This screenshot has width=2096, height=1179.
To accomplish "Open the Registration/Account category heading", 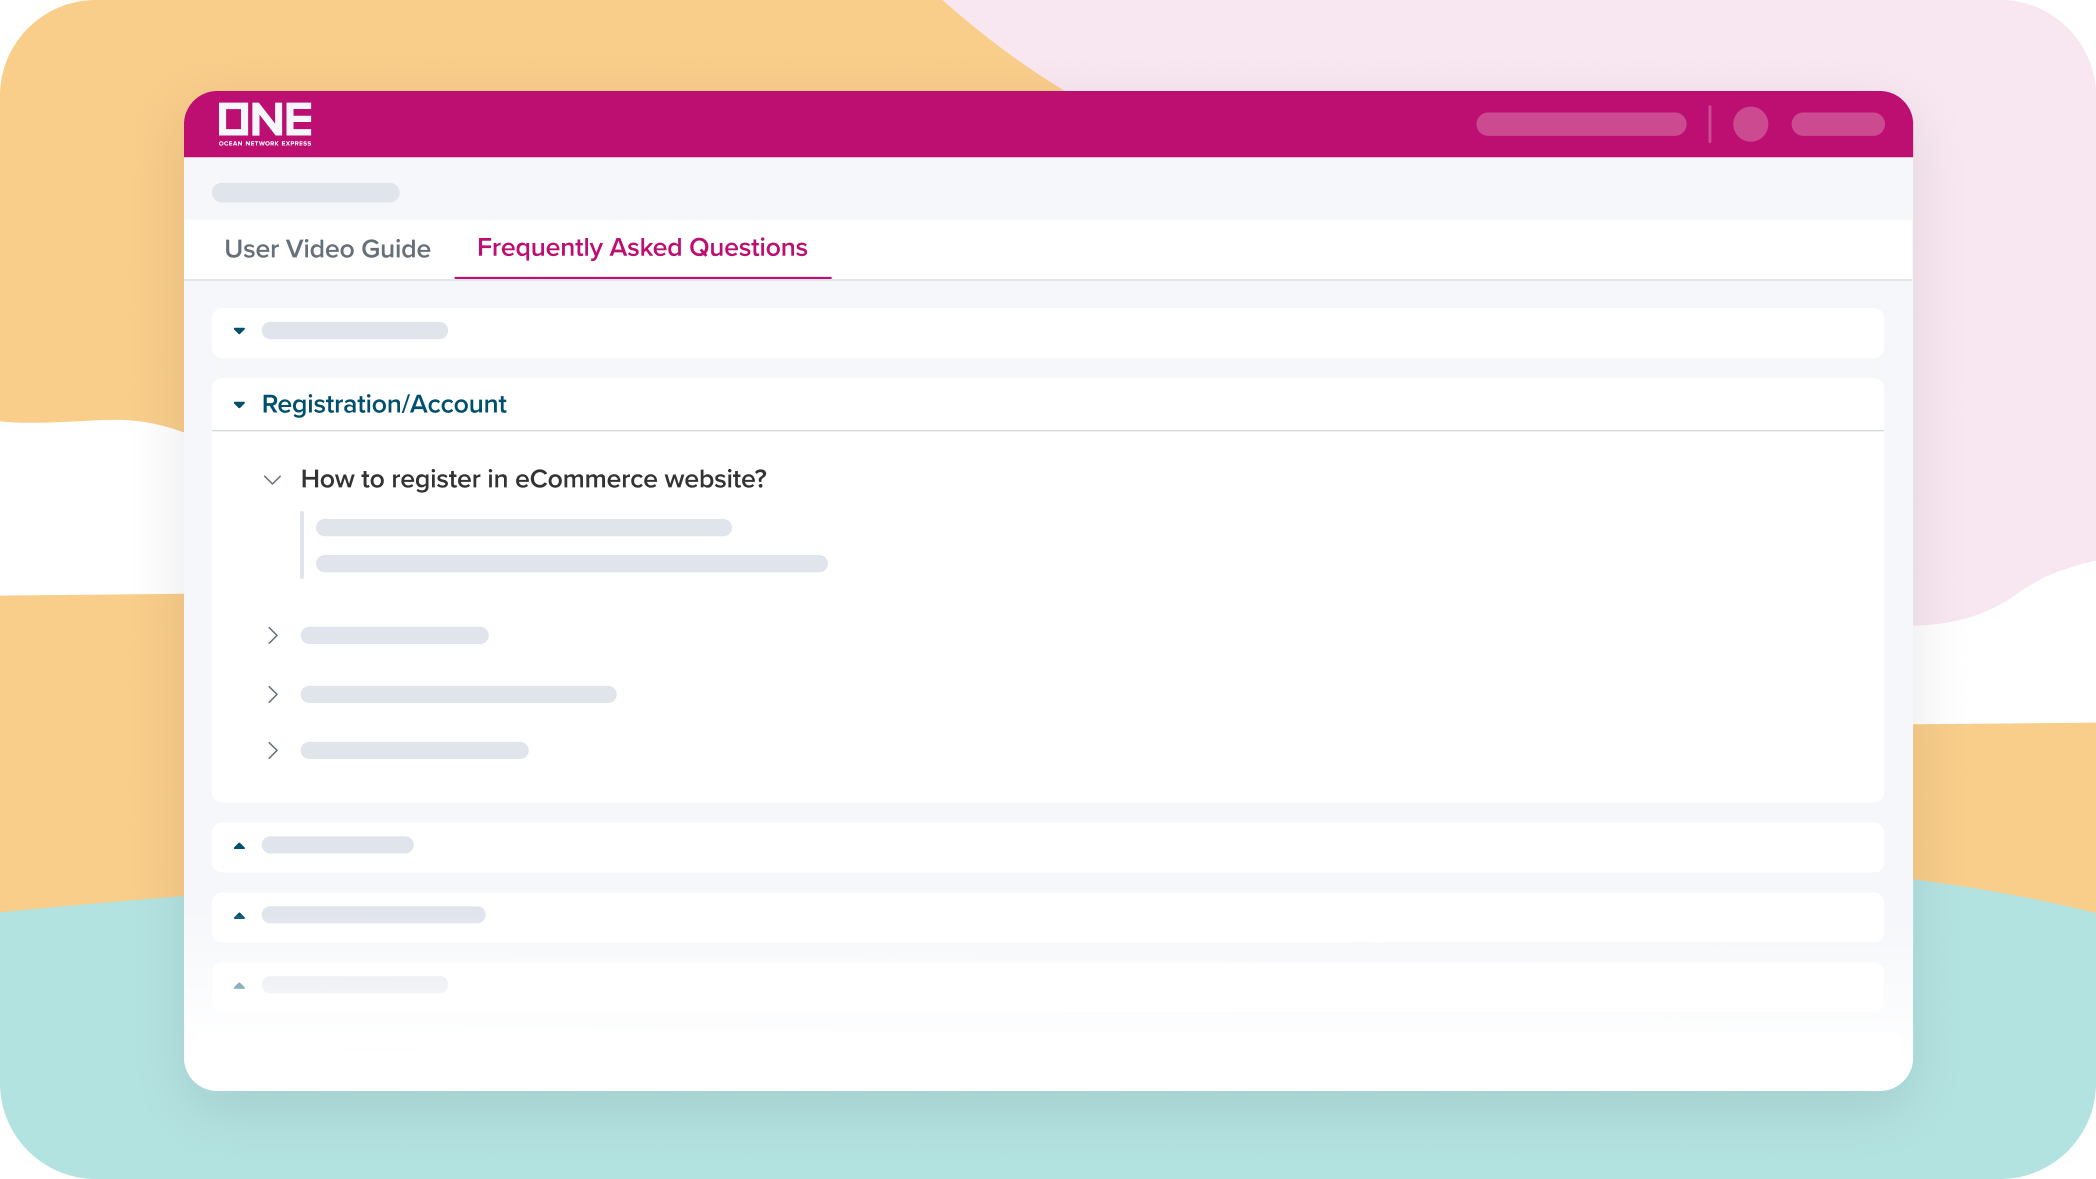I will 384,404.
